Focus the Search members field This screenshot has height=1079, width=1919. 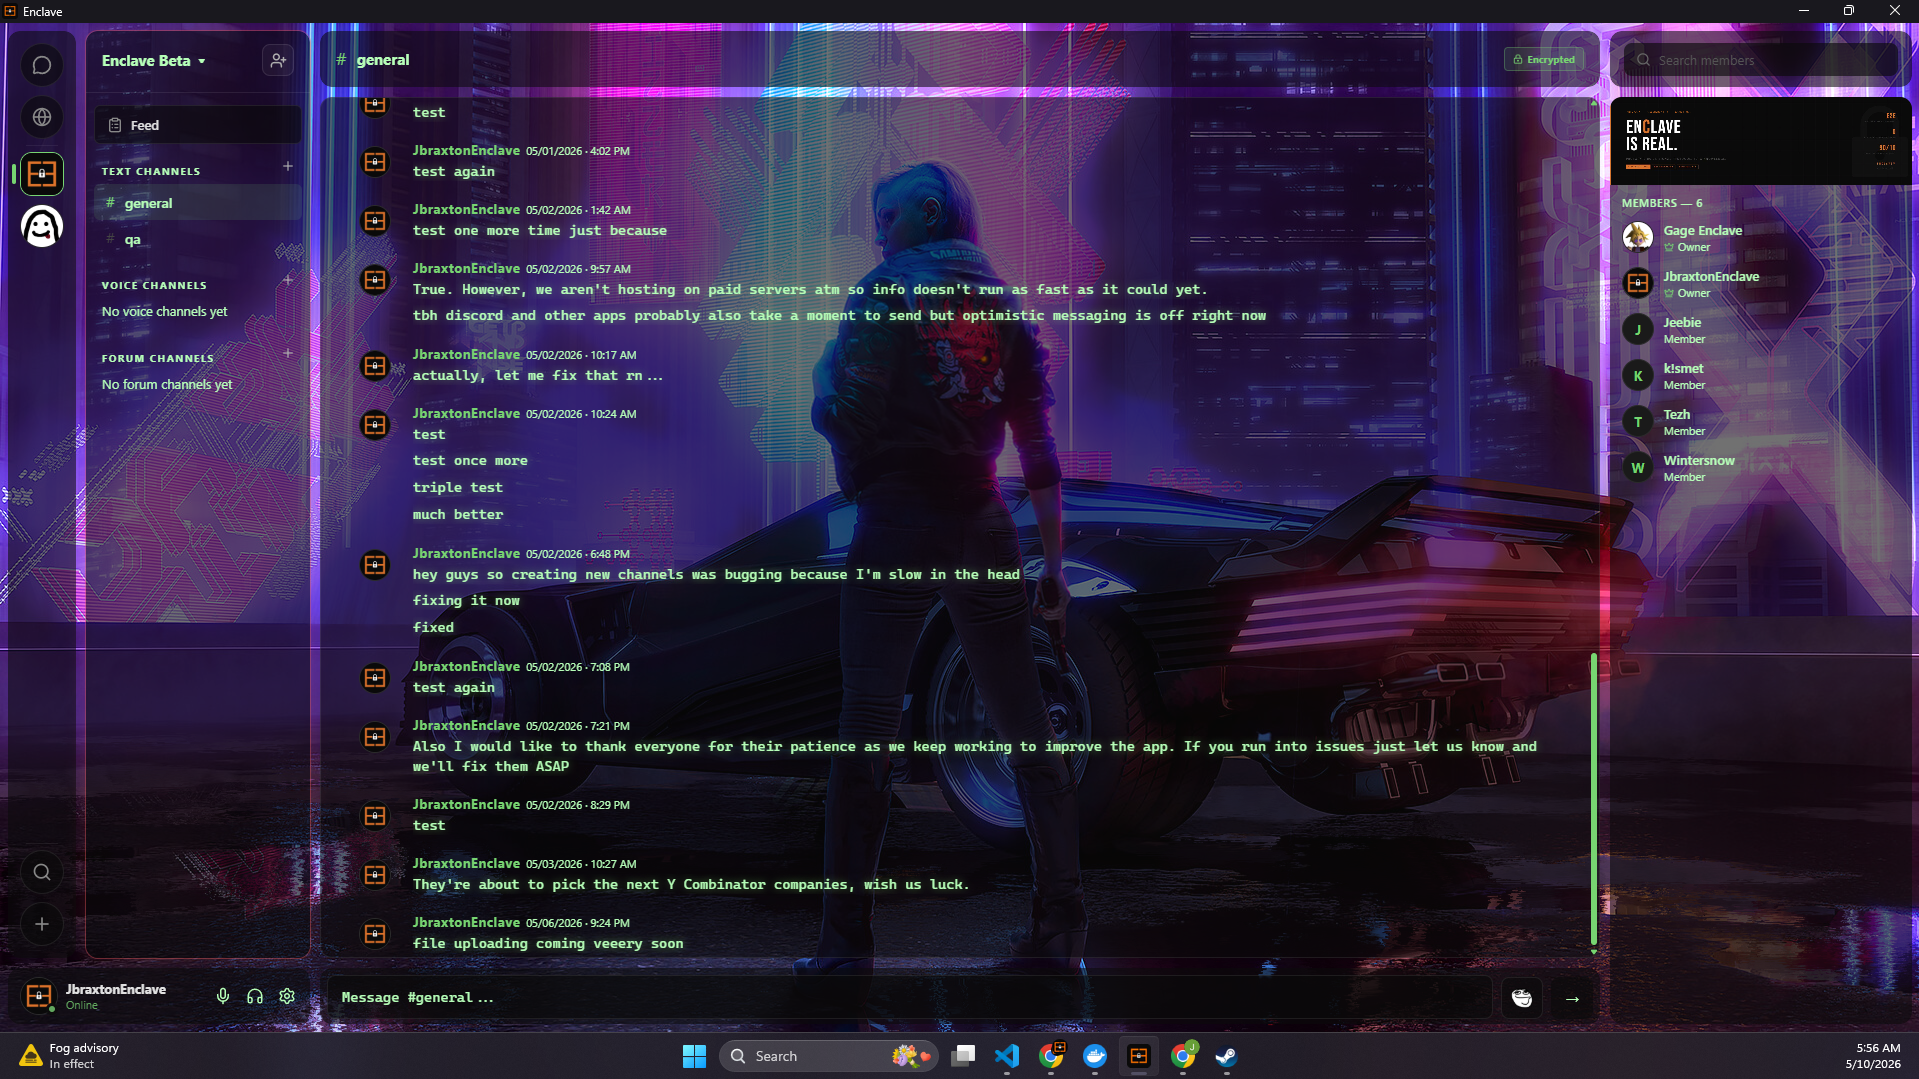pyautogui.click(x=1761, y=61)
